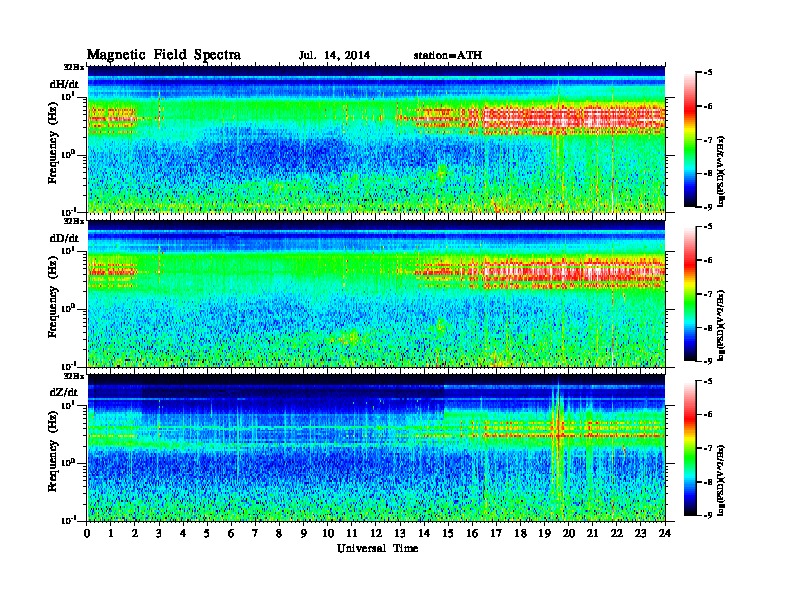The height and width of the screenshot is (612, 792).
Task: Click the dZ/dt spectrogram plot area
Action: (x=376, y=448)
